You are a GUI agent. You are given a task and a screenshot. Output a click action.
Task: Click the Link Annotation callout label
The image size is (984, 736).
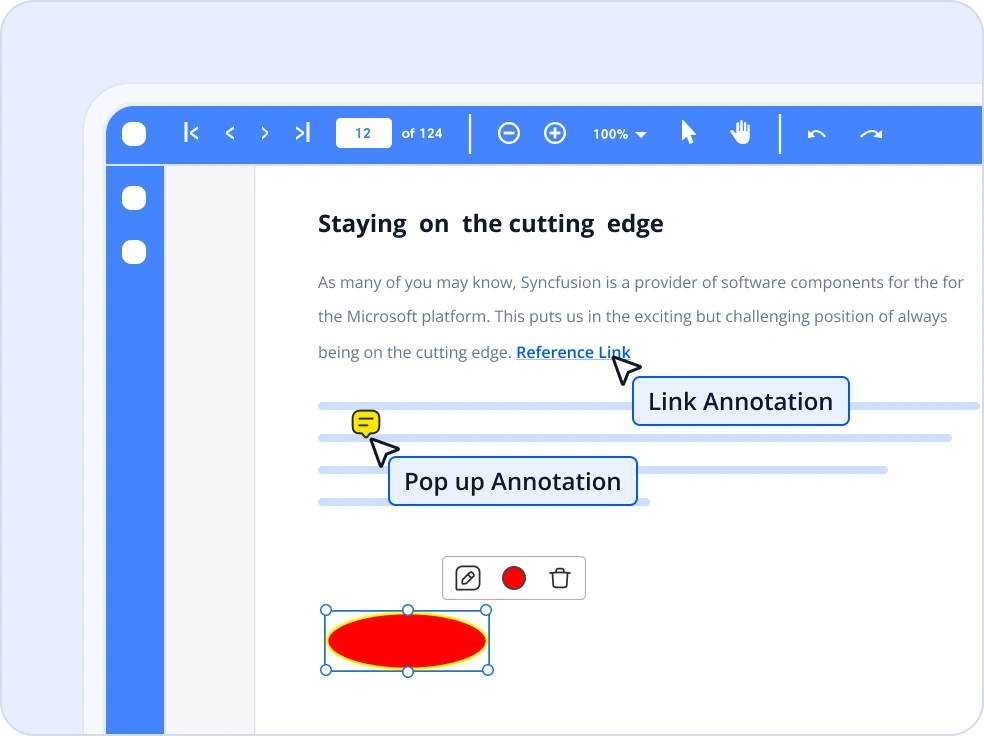tap(740, 401)
